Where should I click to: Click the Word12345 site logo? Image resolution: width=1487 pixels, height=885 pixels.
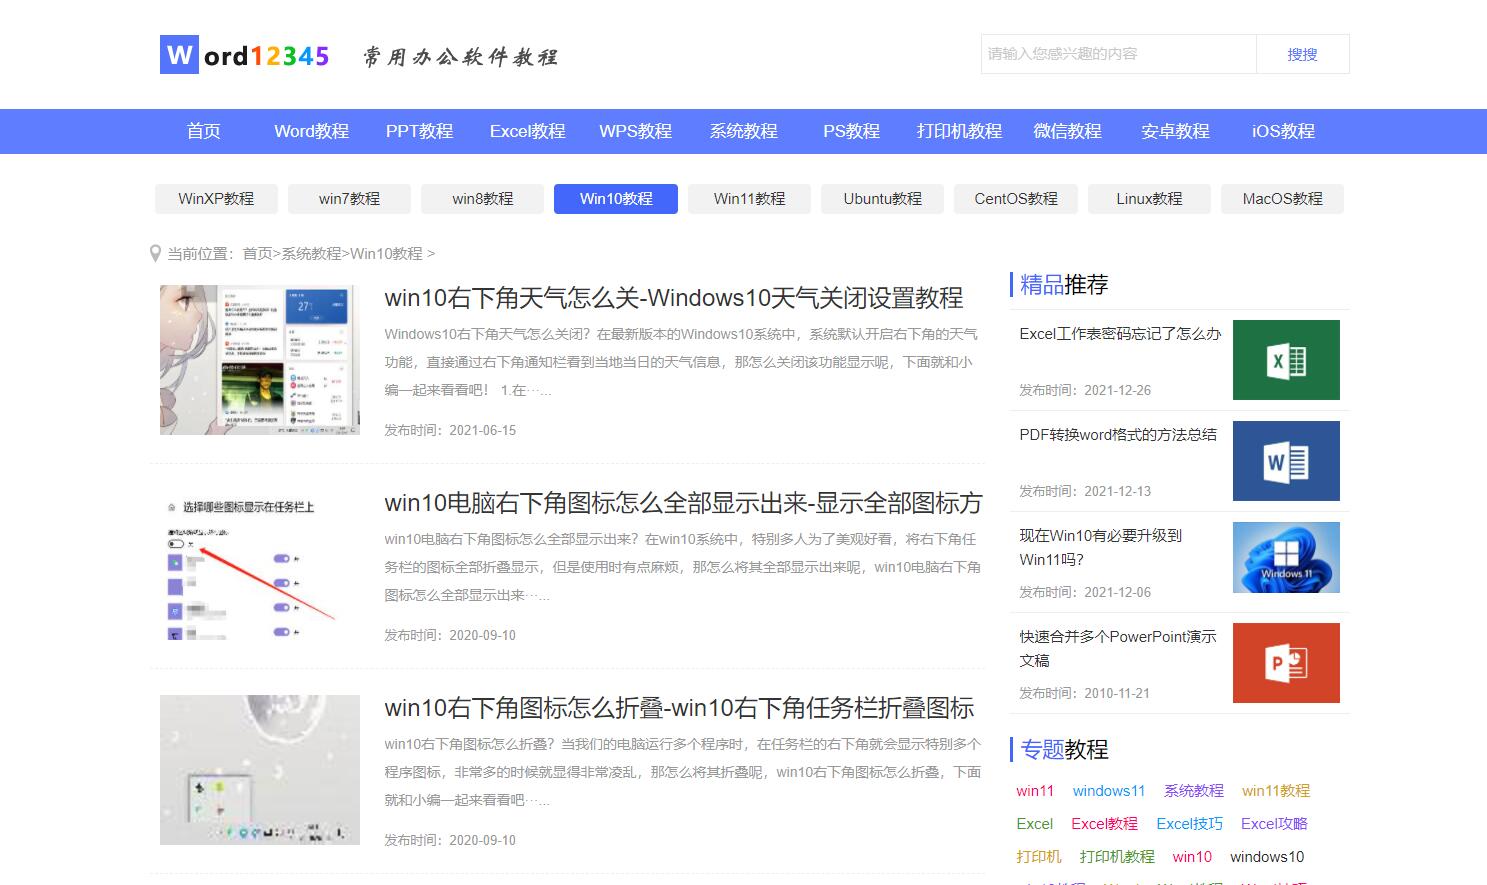[x=245, y=55]
